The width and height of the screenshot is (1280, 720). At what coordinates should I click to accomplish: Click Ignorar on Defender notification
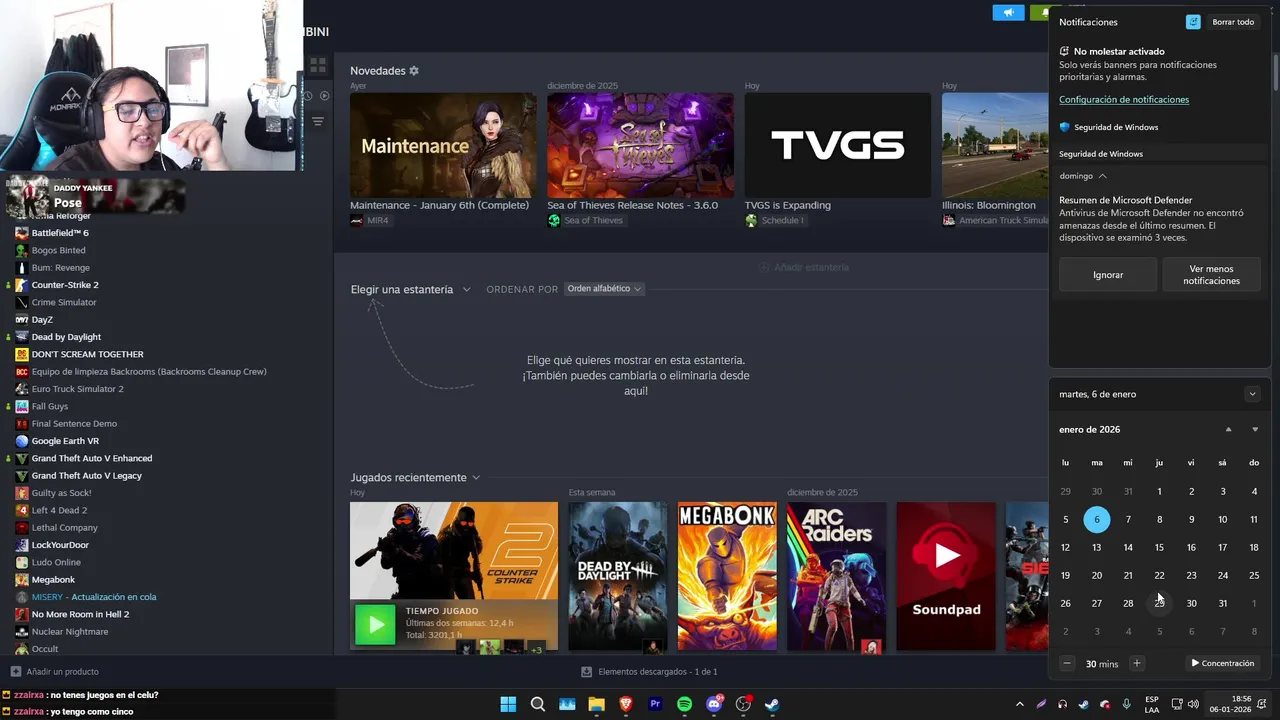[x=1108, y=275]
